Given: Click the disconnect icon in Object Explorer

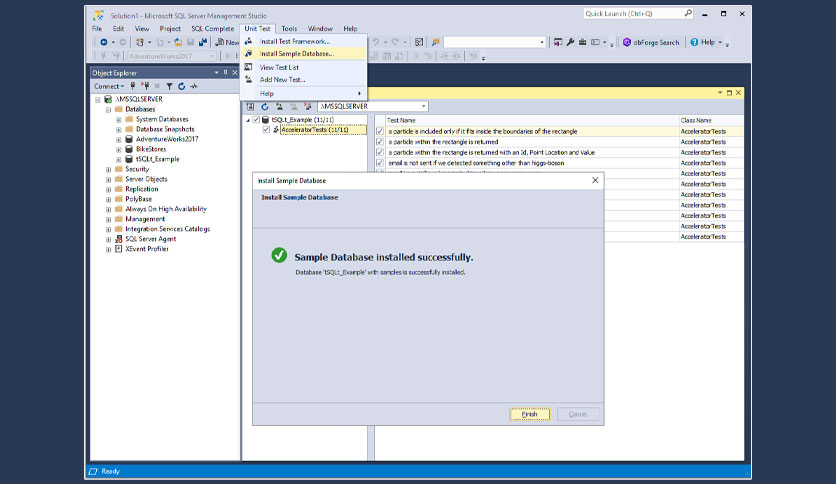Looking at the screenshot, I should pyautogui.click(x=144, y=86).
